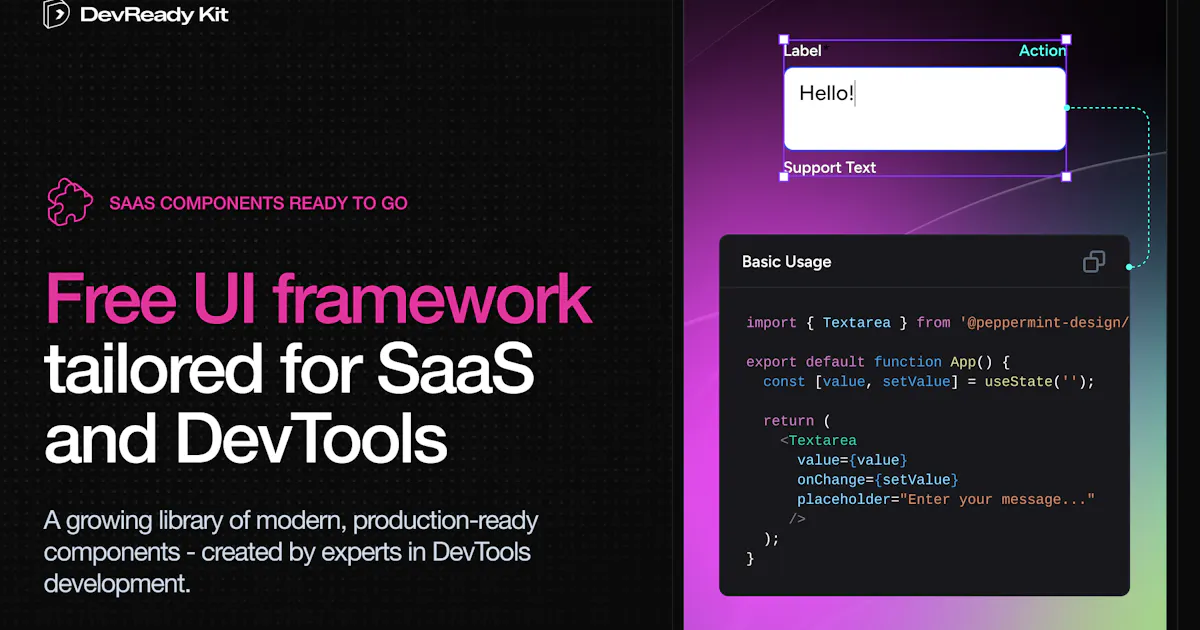
Task: Click the DevReady Kit brand name
Action: (154, 15)
